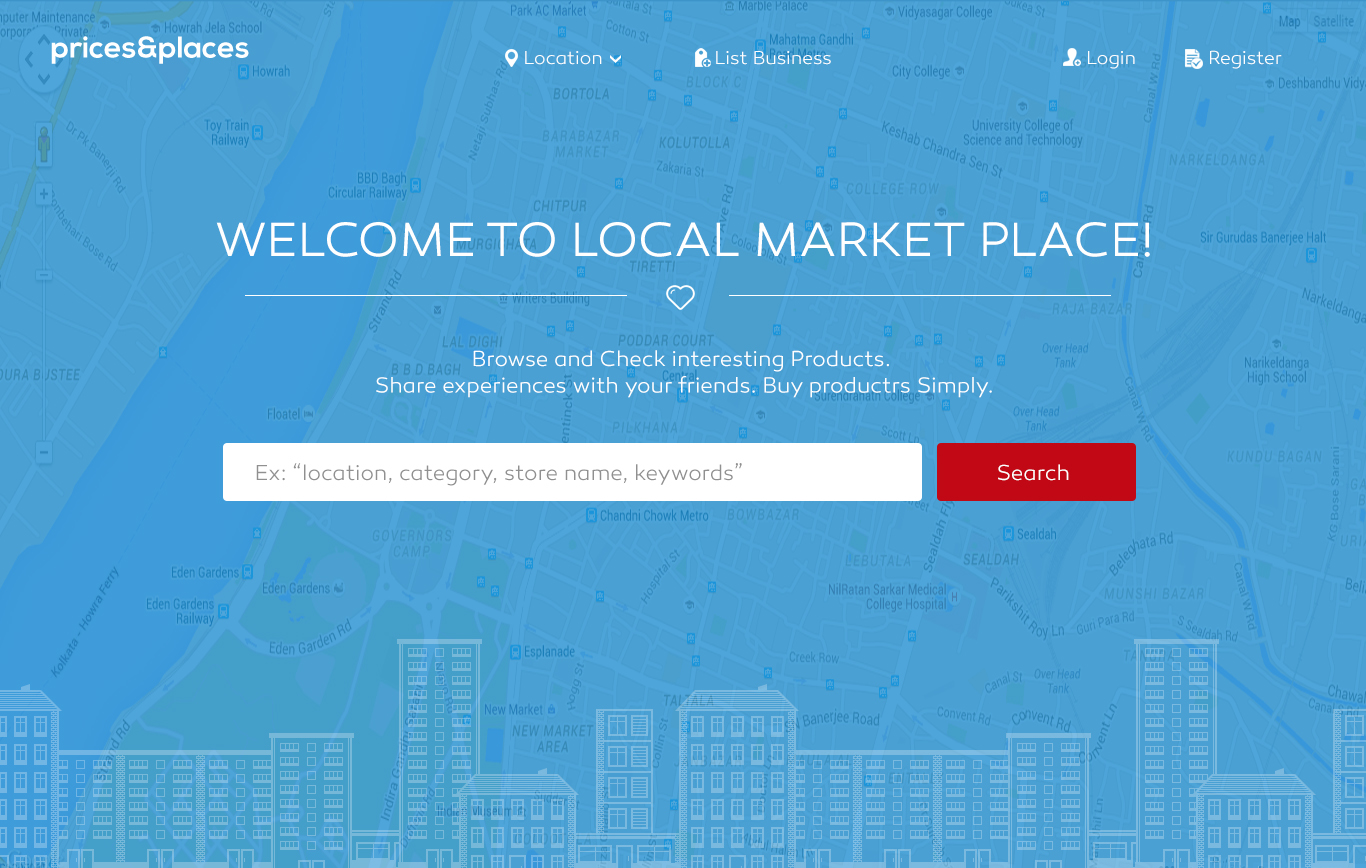Expand the chevron next to Location
1366x868 pixels.
615,59
